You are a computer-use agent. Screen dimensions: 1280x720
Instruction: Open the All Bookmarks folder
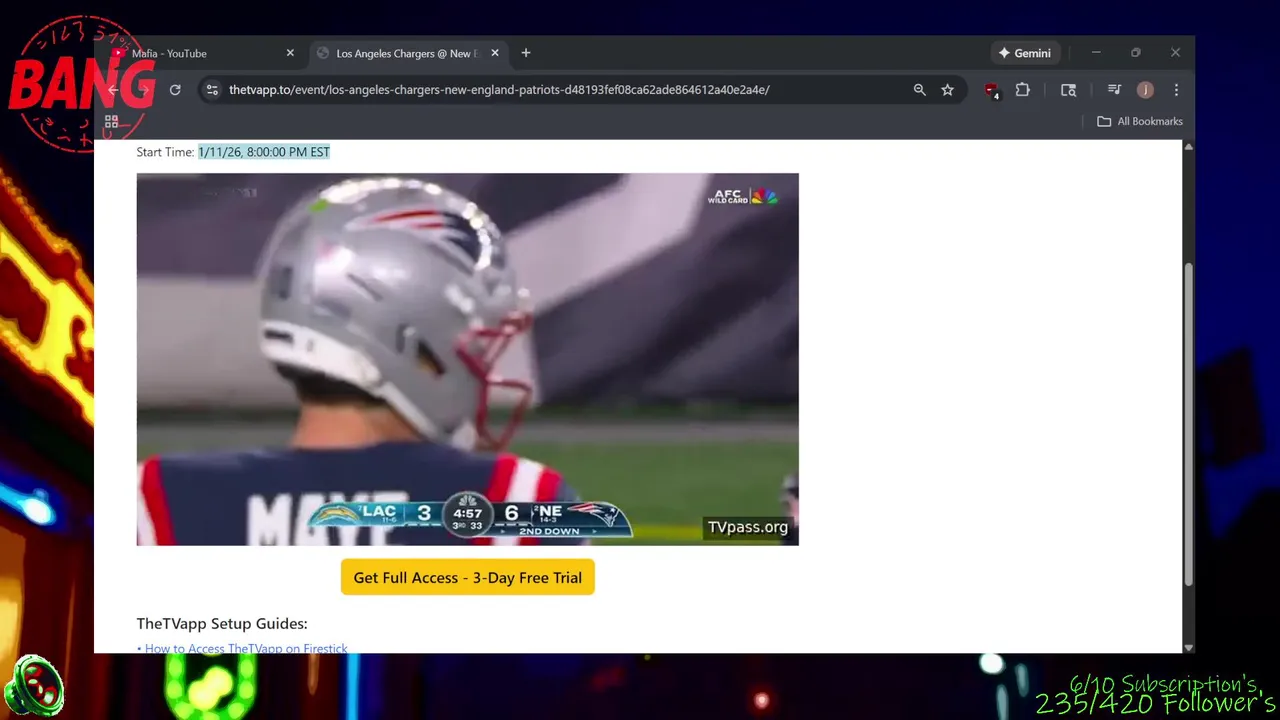(x=1139, y=121)
